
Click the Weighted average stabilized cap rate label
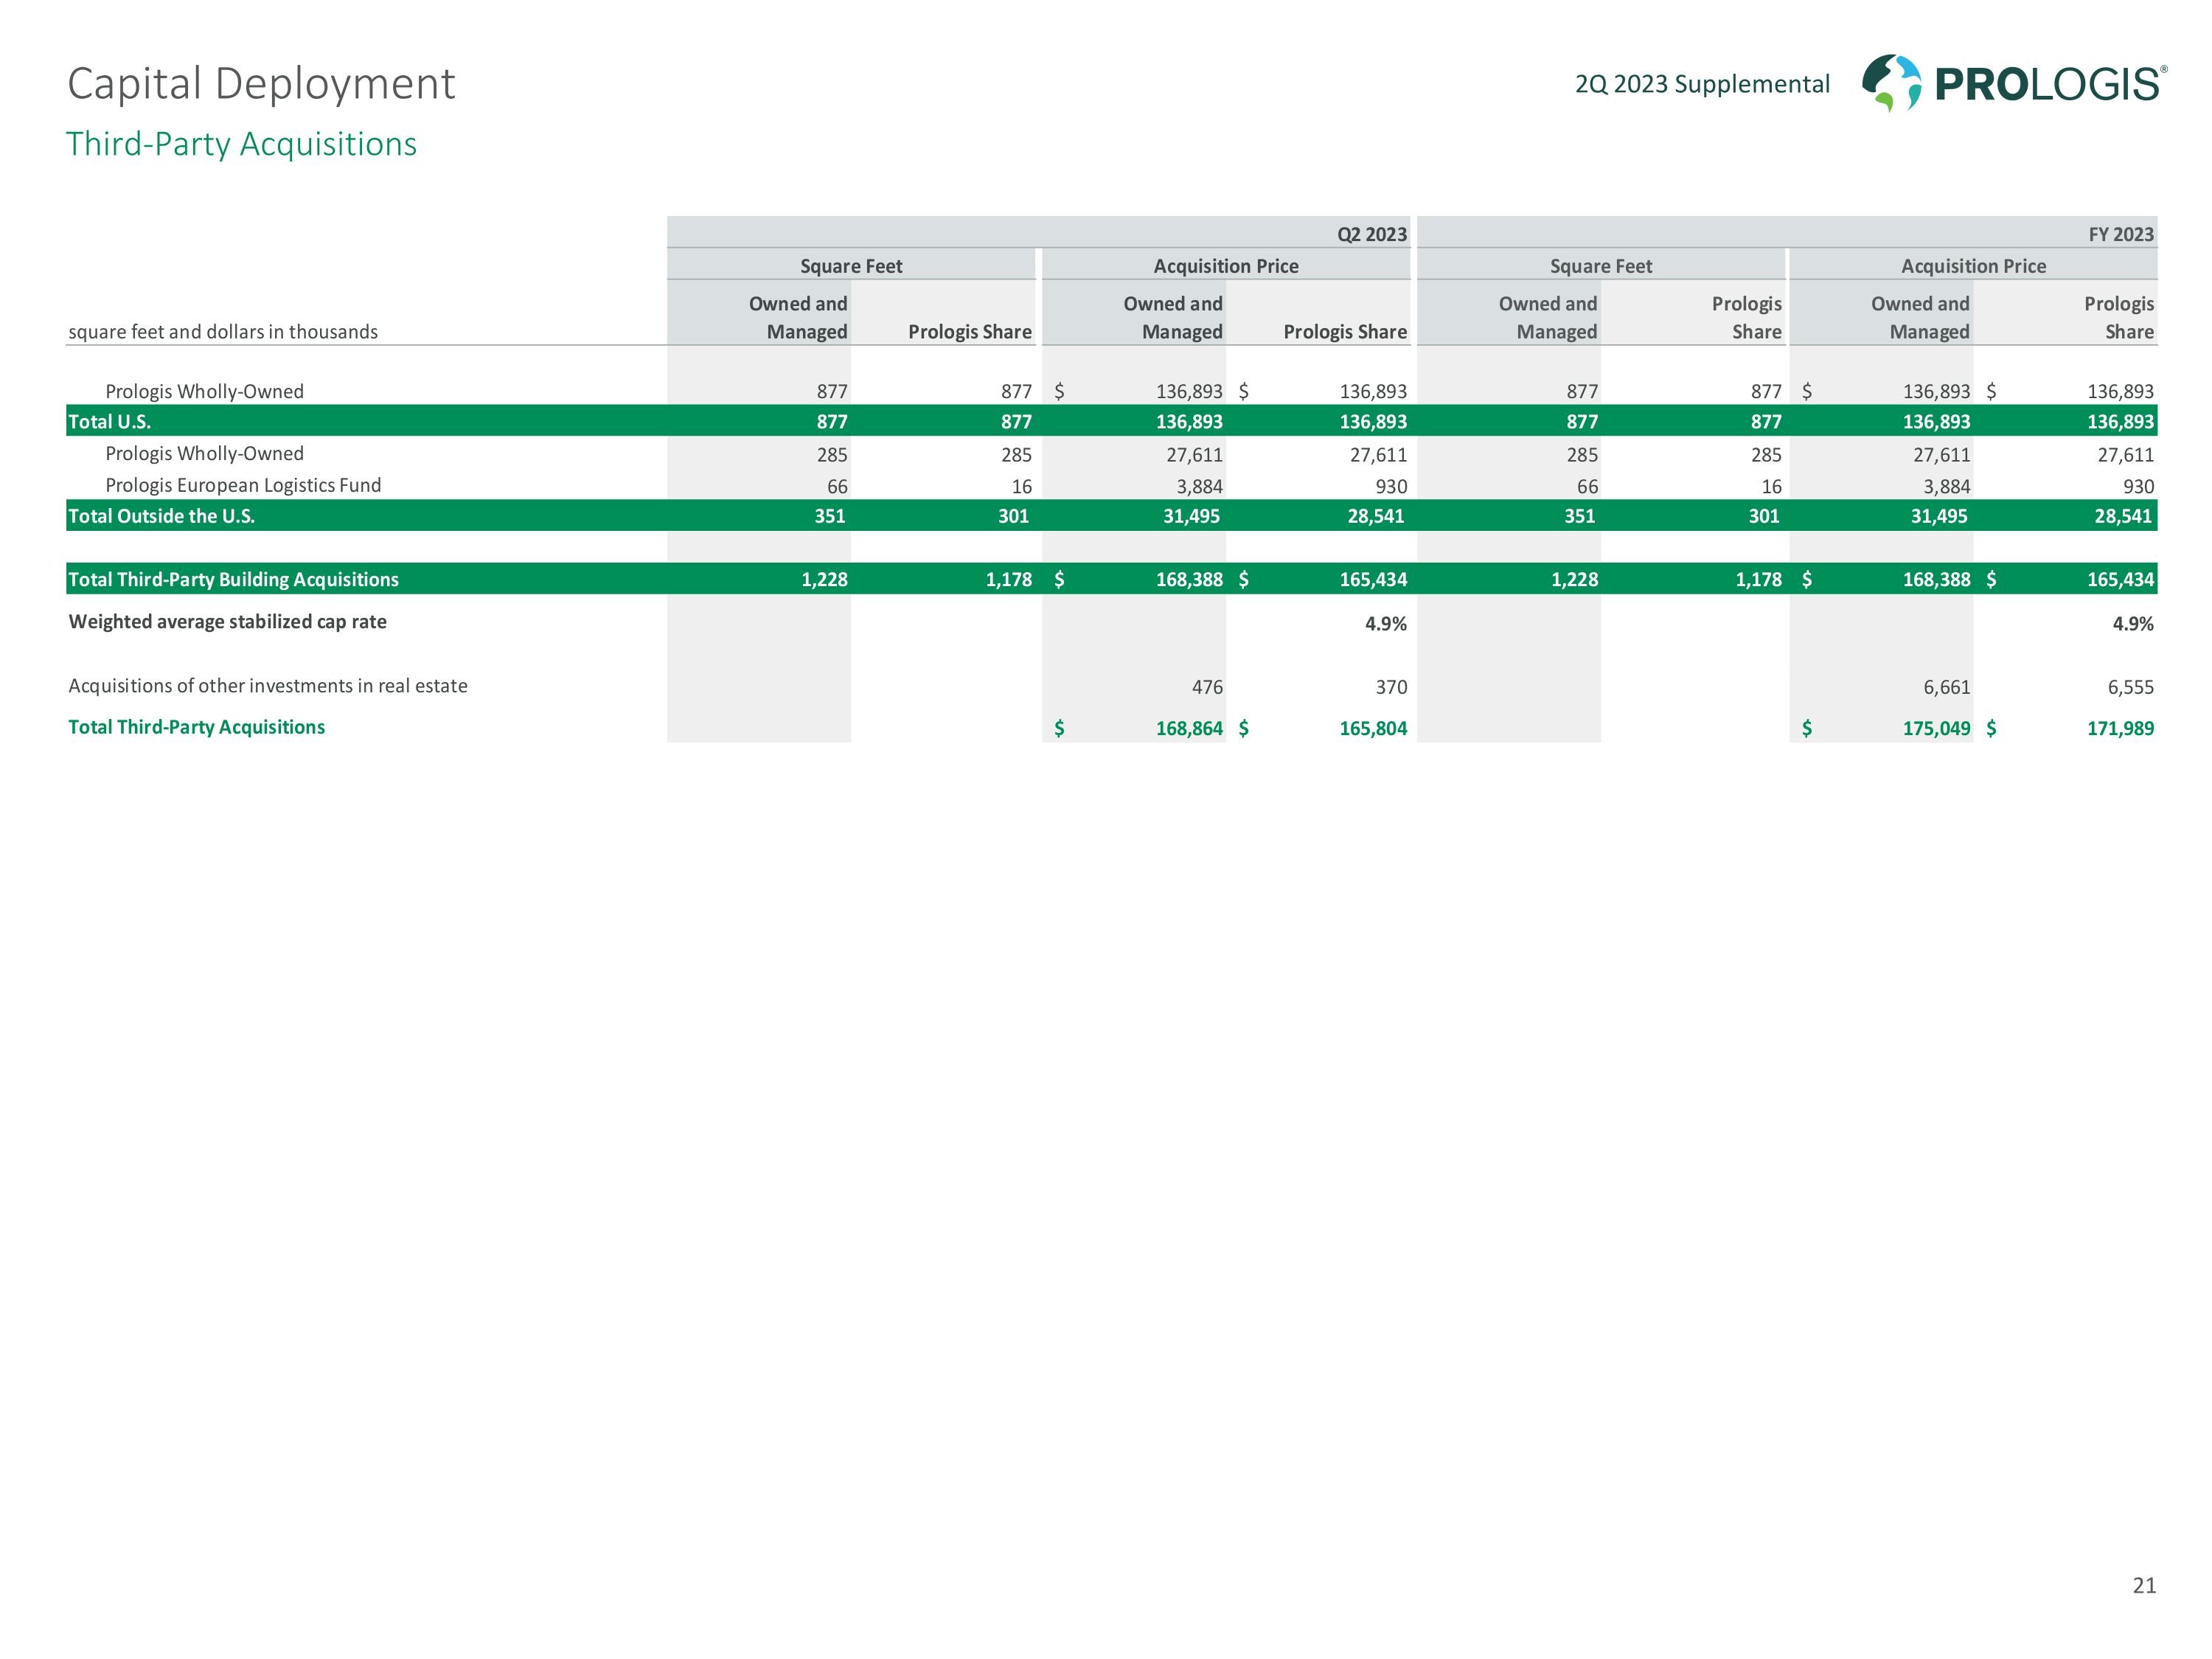[227, 622]
